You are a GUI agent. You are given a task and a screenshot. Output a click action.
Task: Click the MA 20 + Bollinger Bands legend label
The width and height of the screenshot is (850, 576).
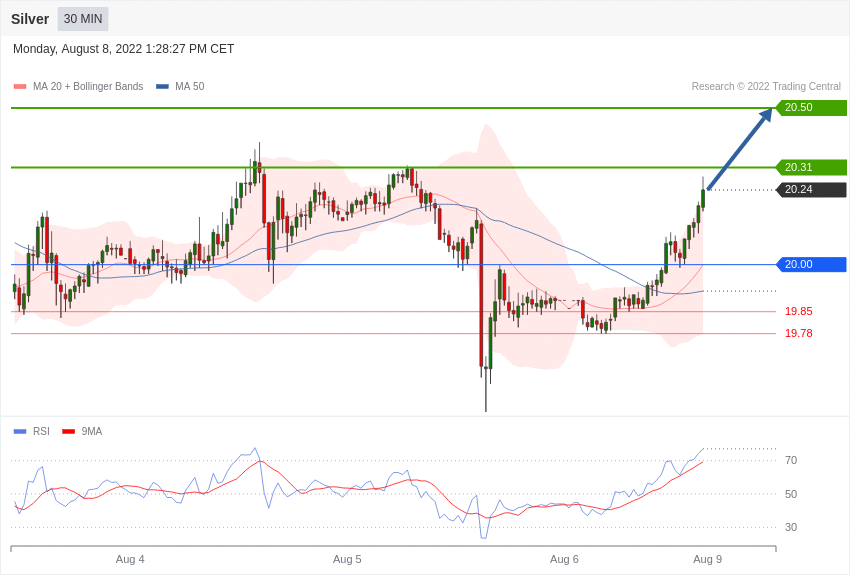pyautogui.click(x=88, y=86)
